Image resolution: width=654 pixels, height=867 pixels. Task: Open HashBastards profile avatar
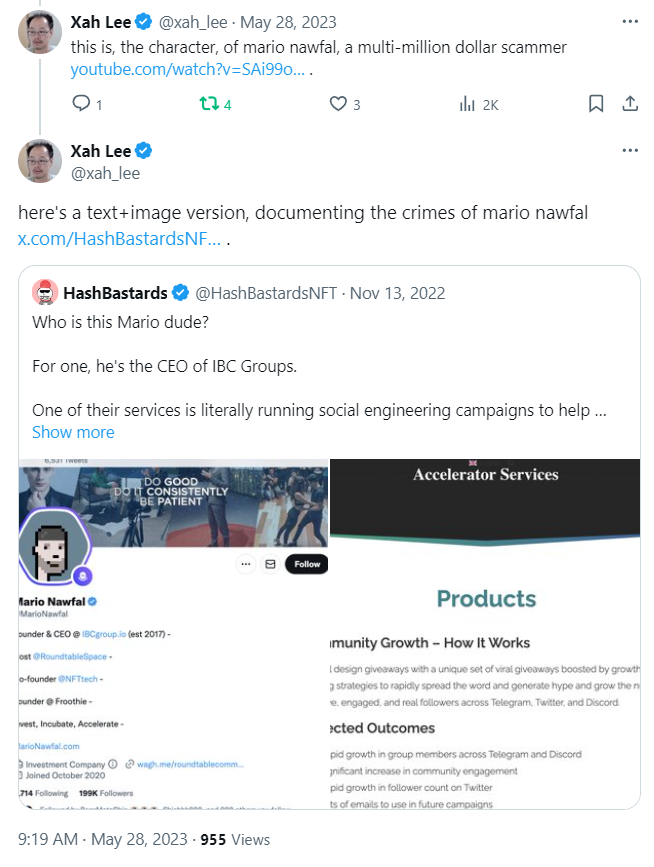click(46, 293)
